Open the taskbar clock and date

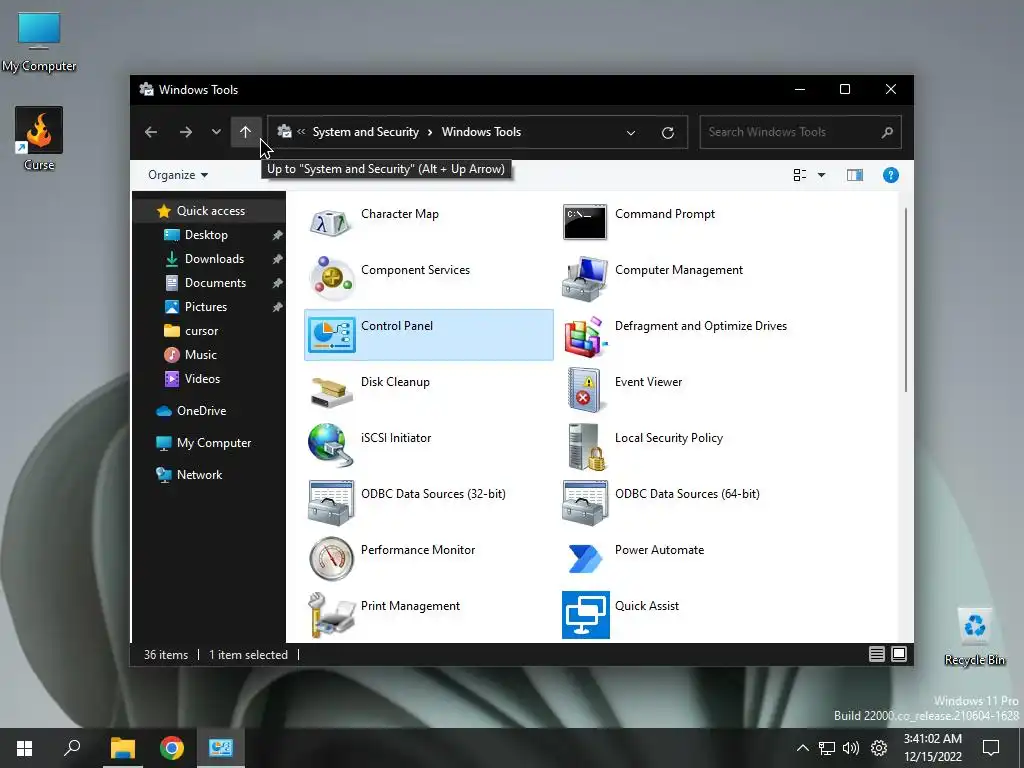(933, 748)
